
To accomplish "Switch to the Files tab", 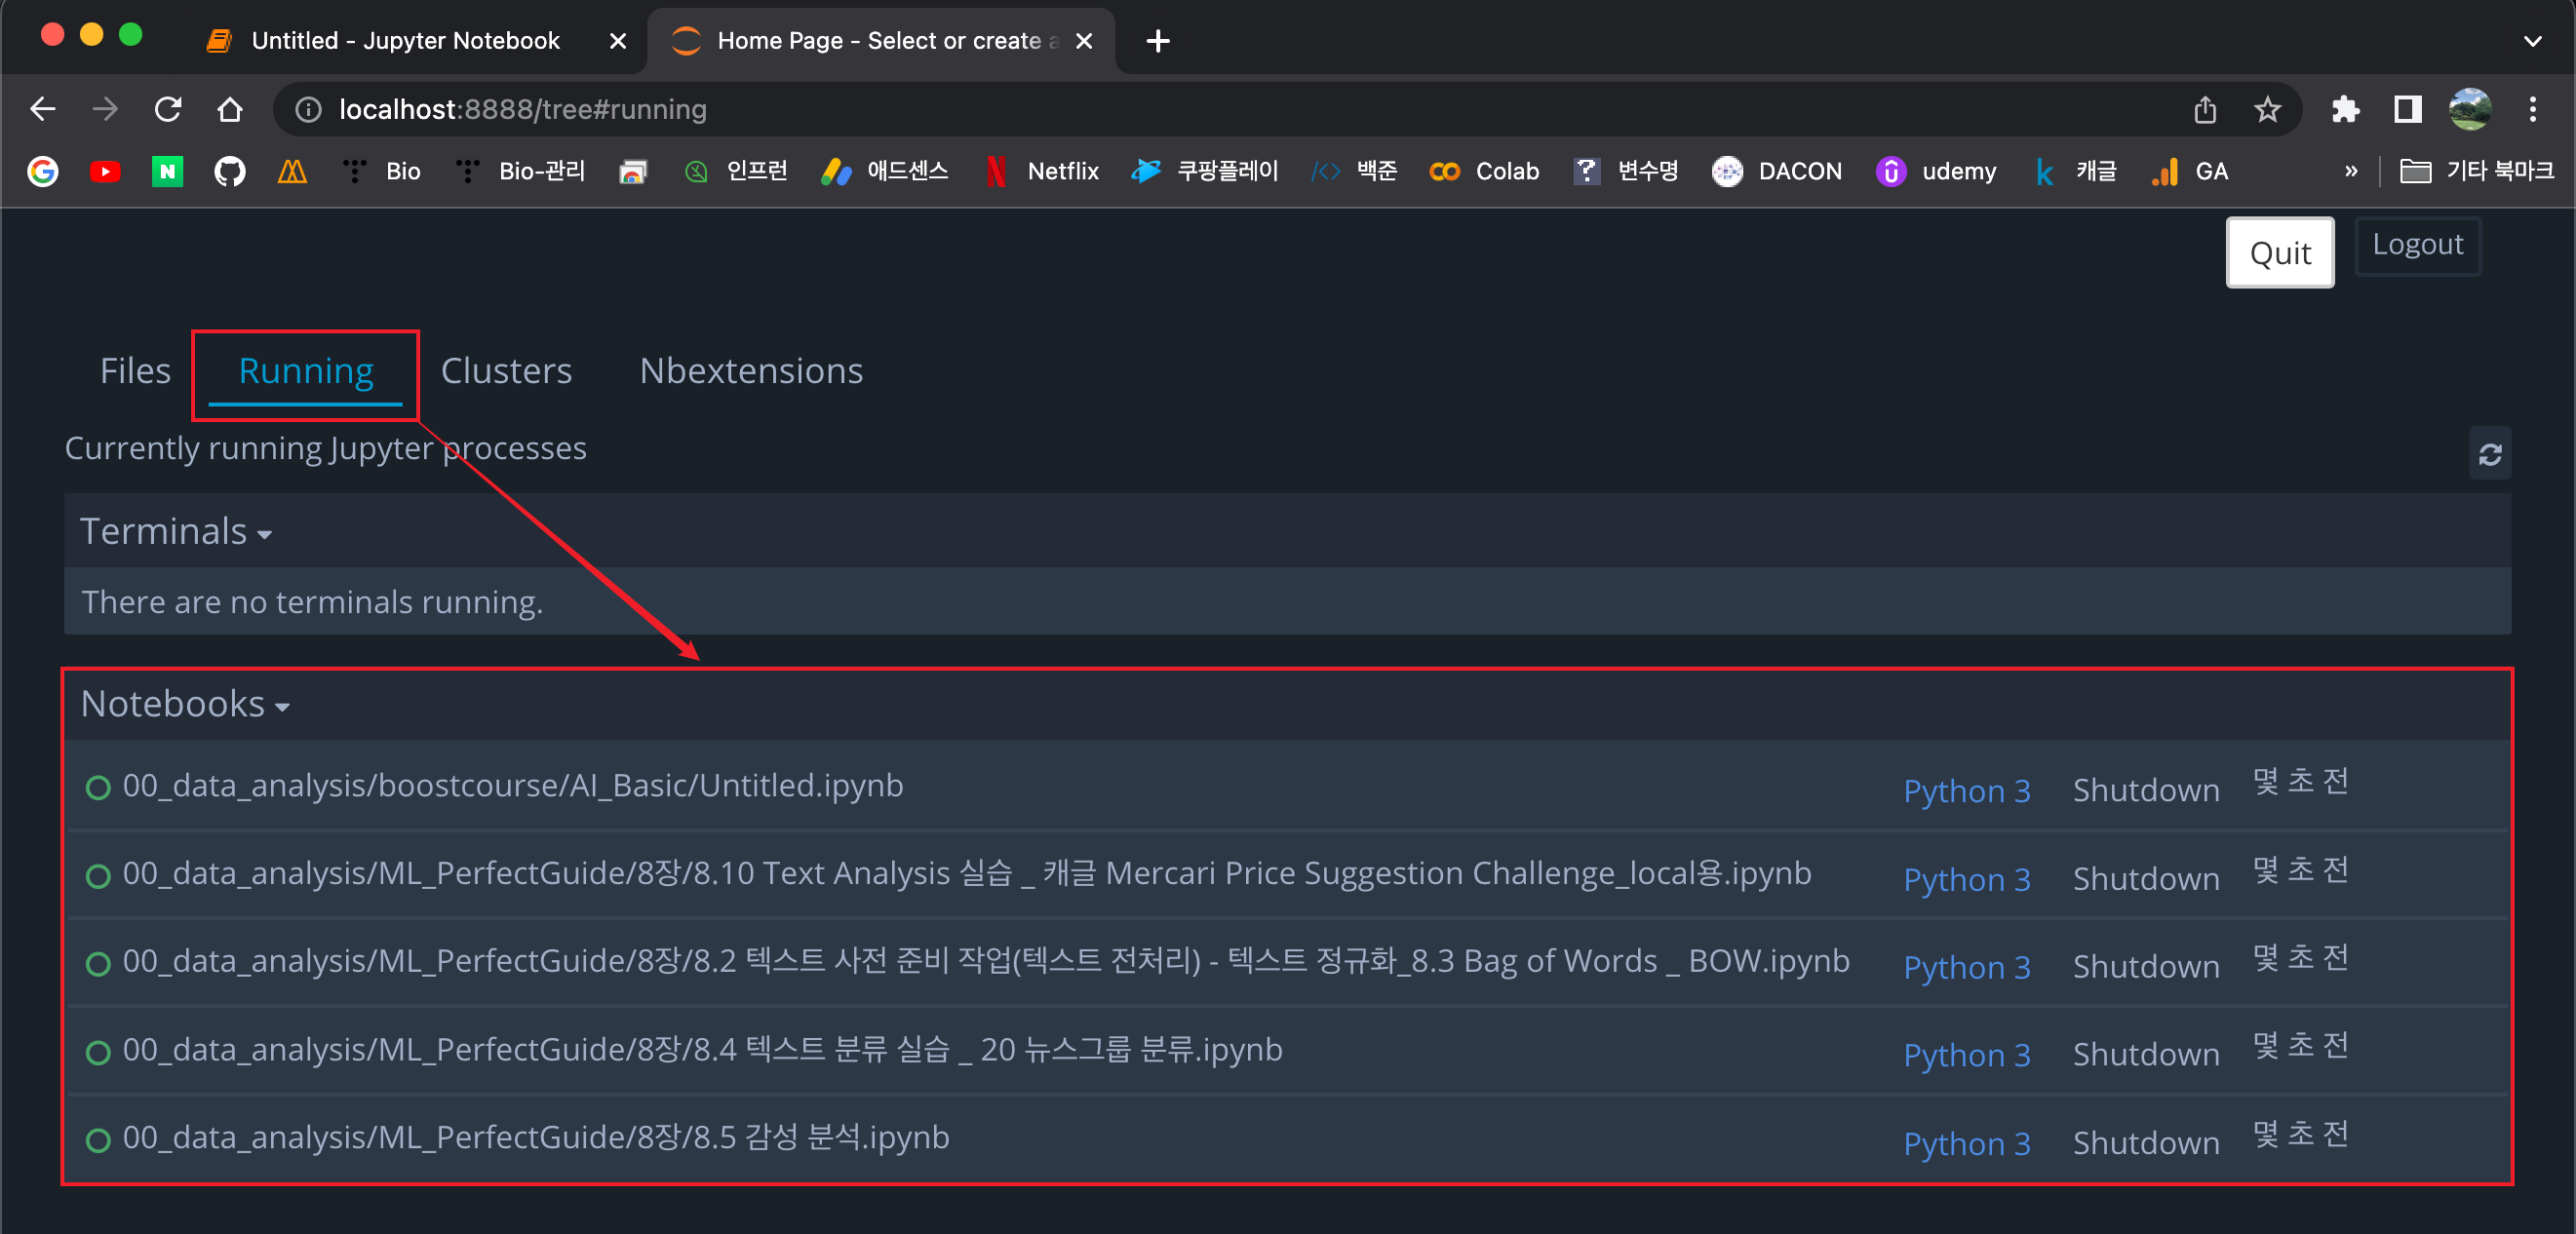I will pos(134,371).
